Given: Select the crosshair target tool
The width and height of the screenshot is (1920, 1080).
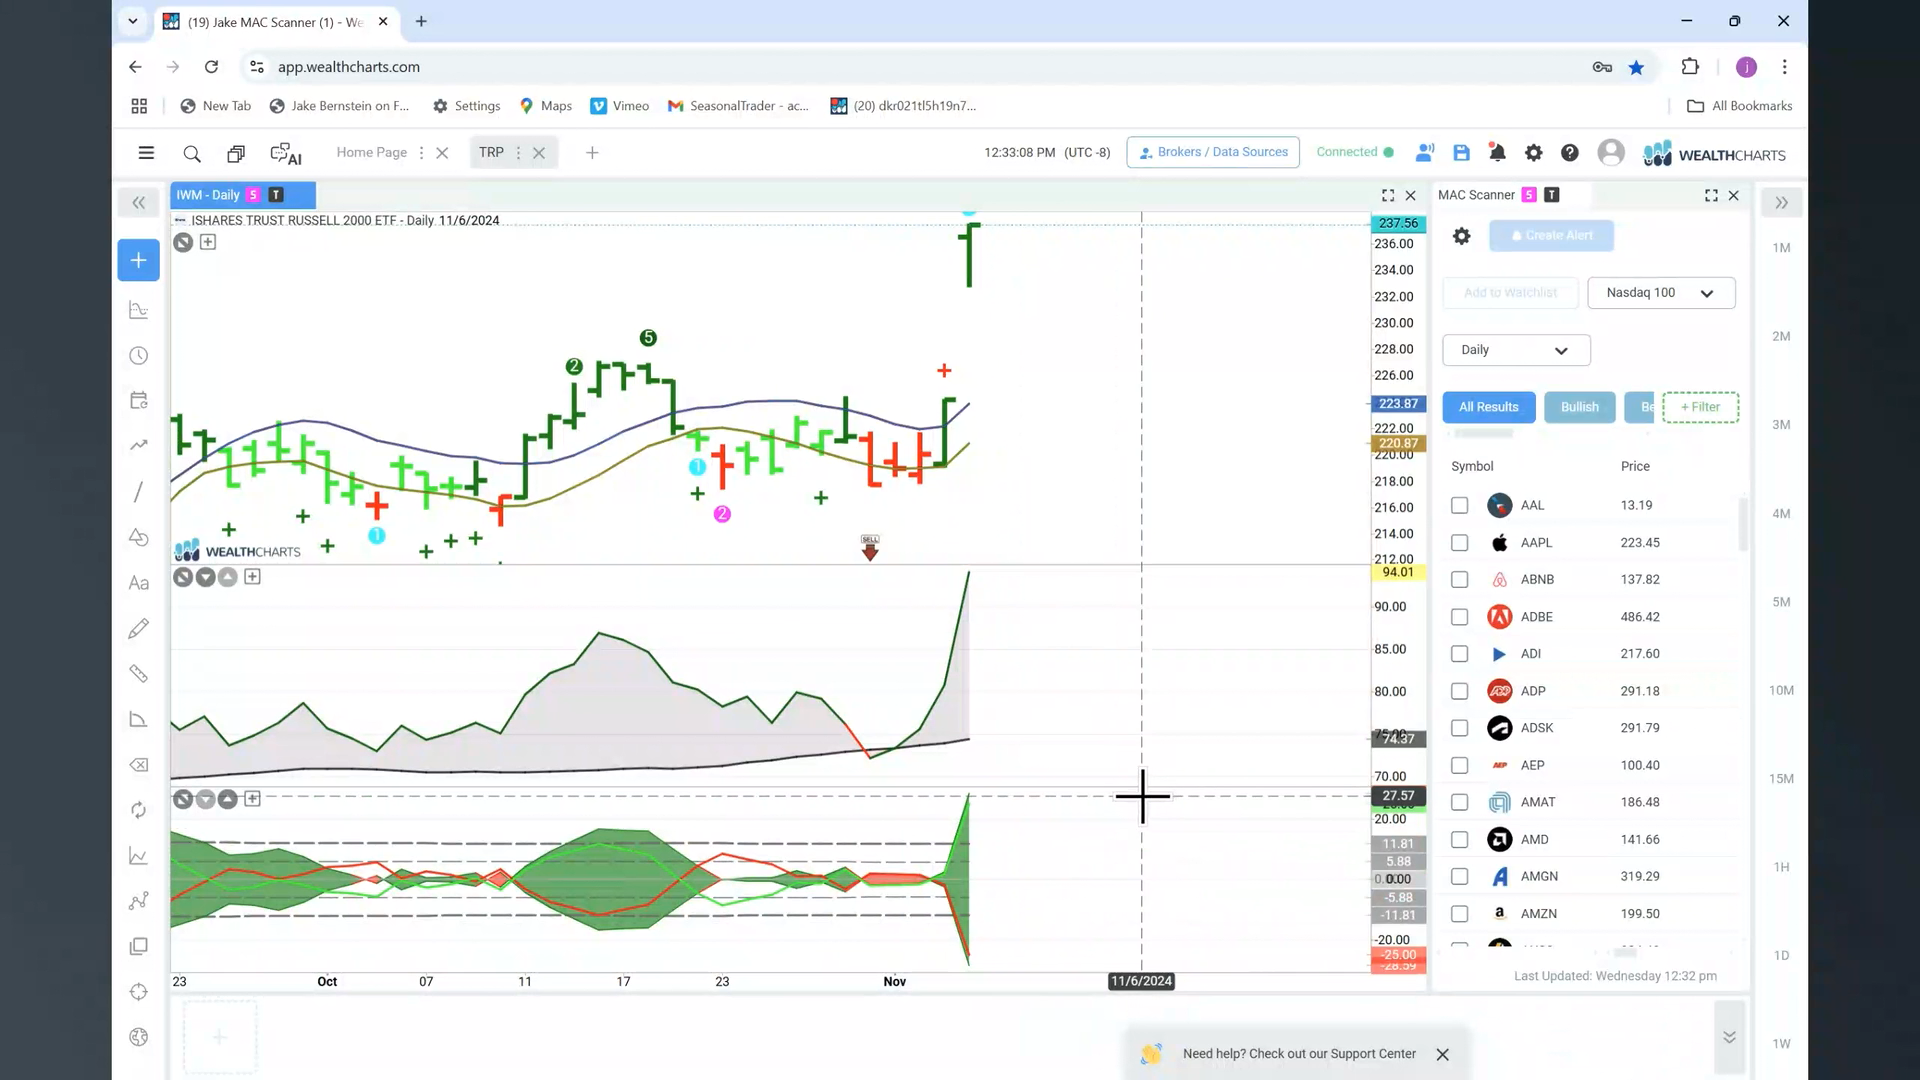Looking at the screenshot, I should click(x=139, y=992).
